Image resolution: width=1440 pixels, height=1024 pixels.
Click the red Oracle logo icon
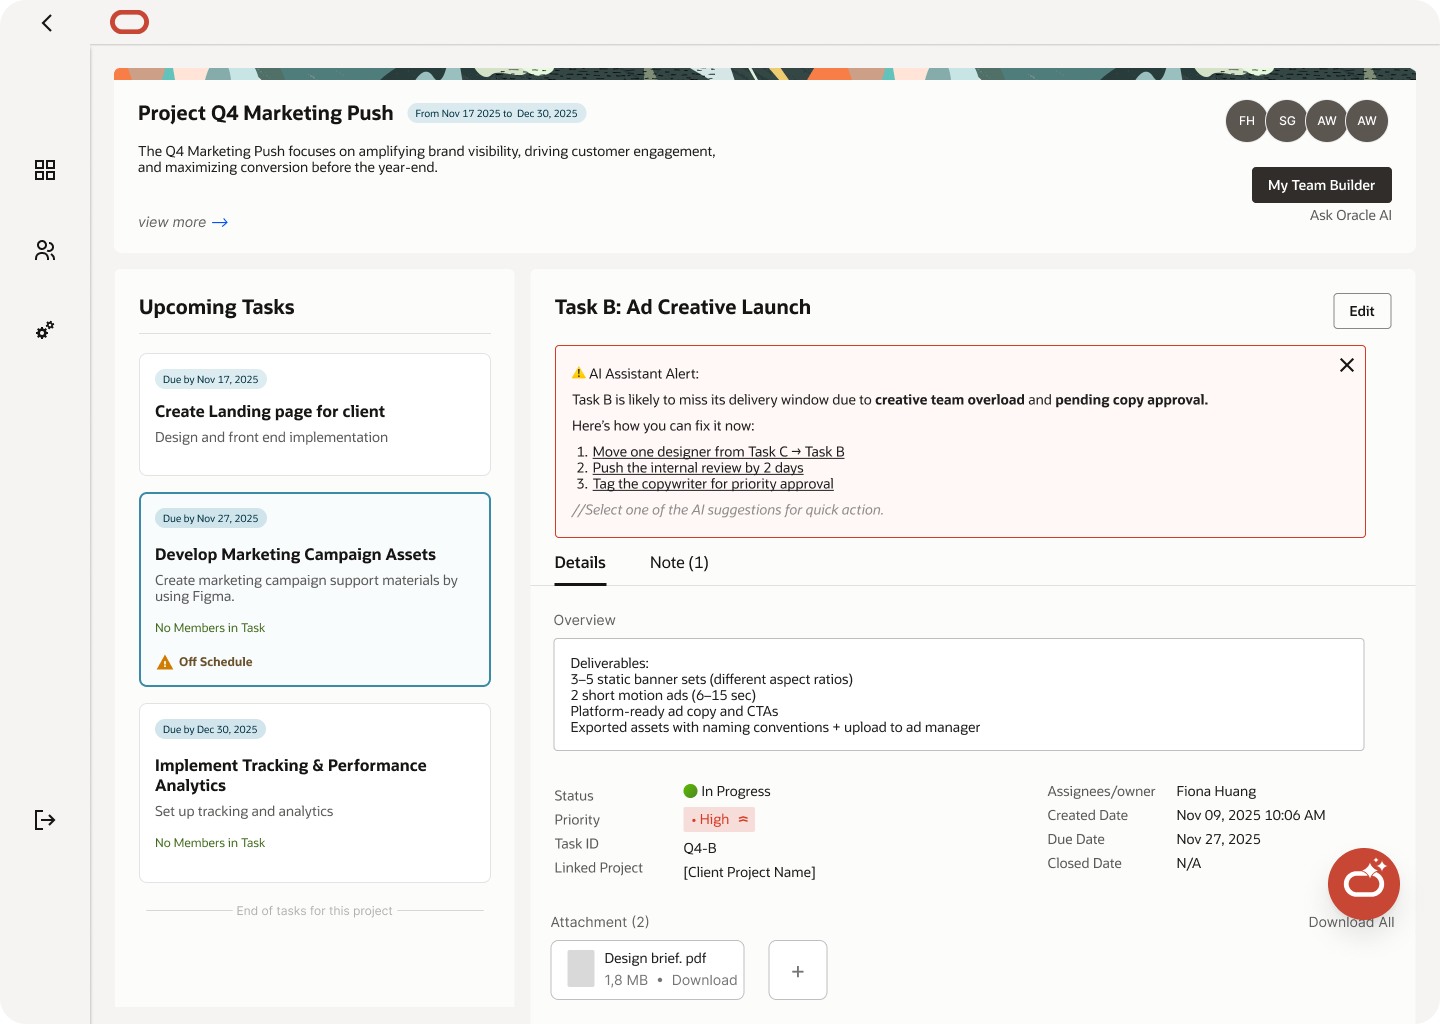pyautogui.click(x=130, y=22)
